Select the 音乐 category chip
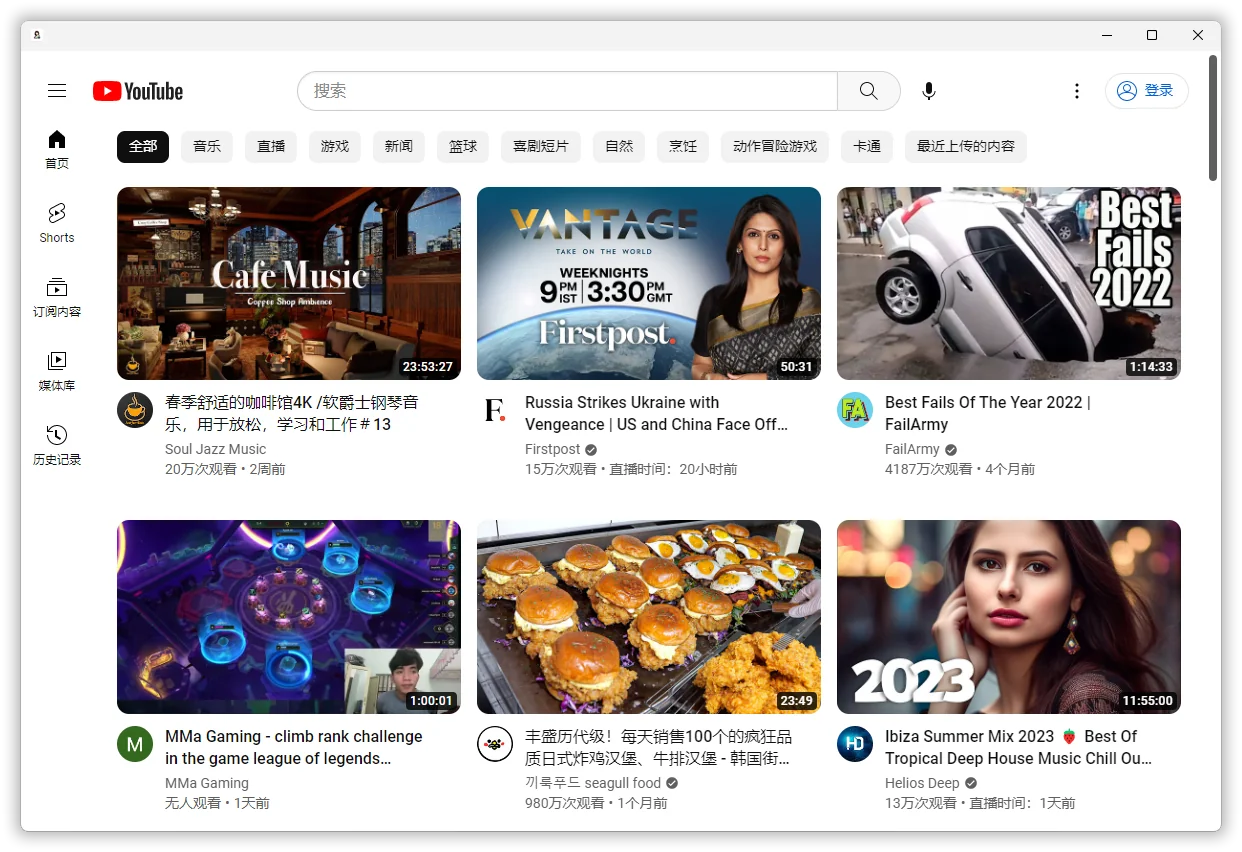This screenshot has width=1242, height=852. (x=207, y=146)
